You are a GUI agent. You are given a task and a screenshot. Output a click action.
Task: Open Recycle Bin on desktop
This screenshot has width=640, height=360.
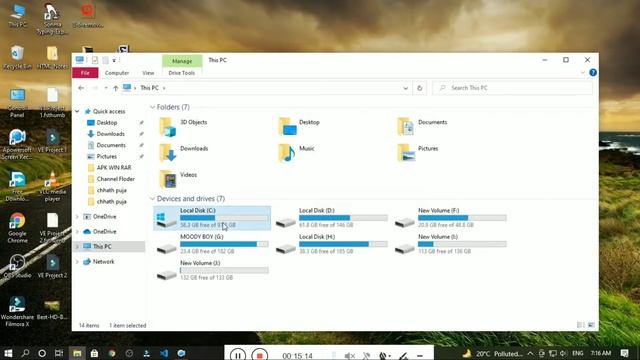[17, 58]
